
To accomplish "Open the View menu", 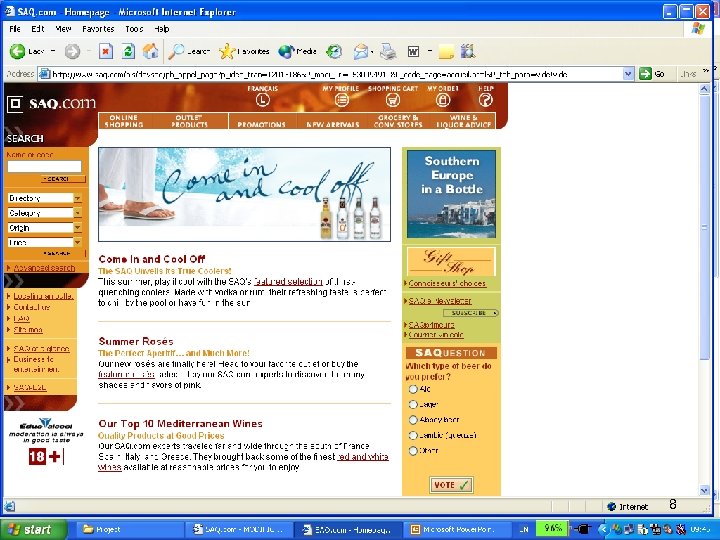I will click(63, 29).
